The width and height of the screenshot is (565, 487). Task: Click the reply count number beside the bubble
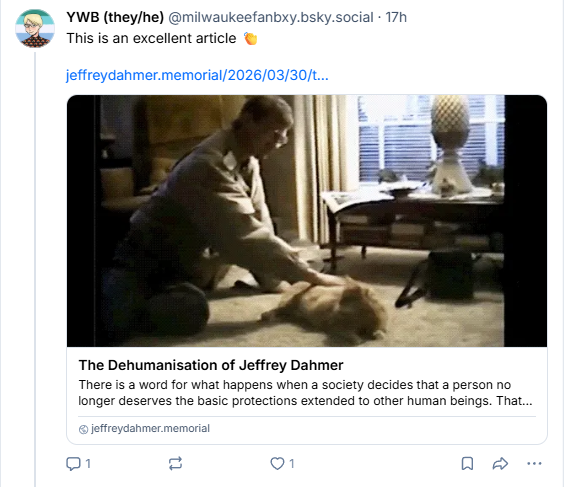88,464
